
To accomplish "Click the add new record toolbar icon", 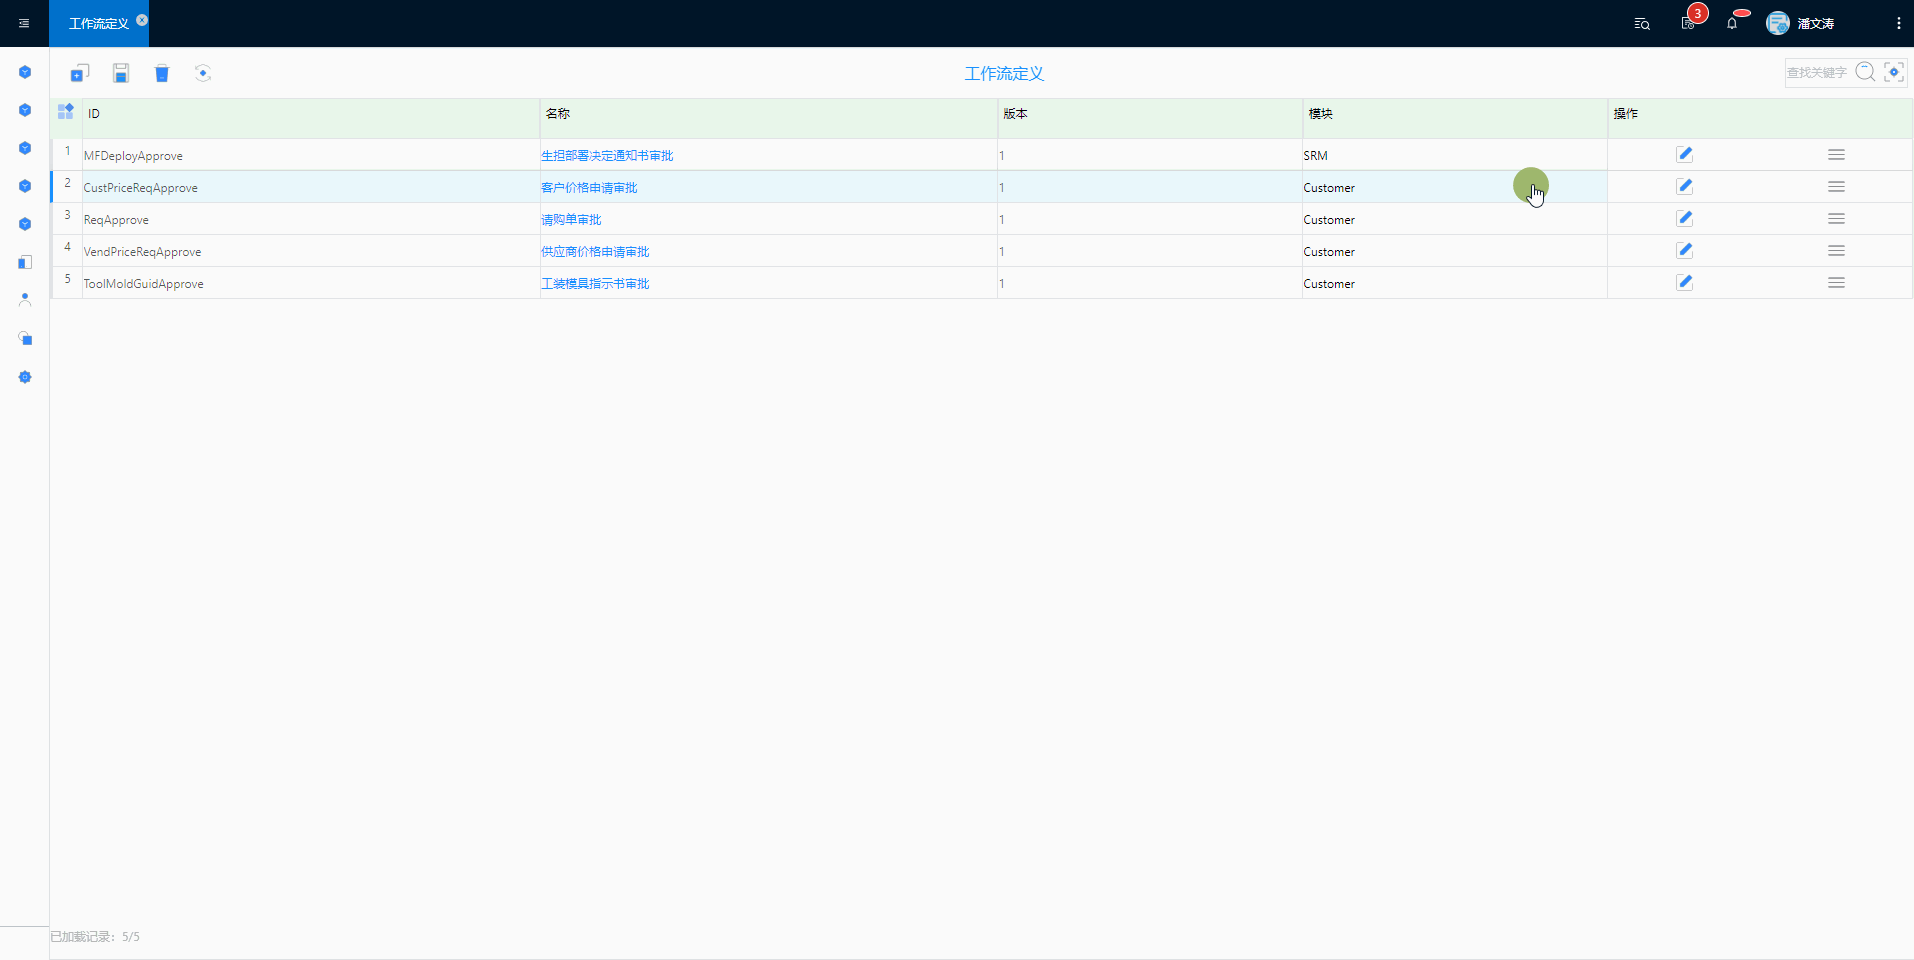I will coord(79,73).
